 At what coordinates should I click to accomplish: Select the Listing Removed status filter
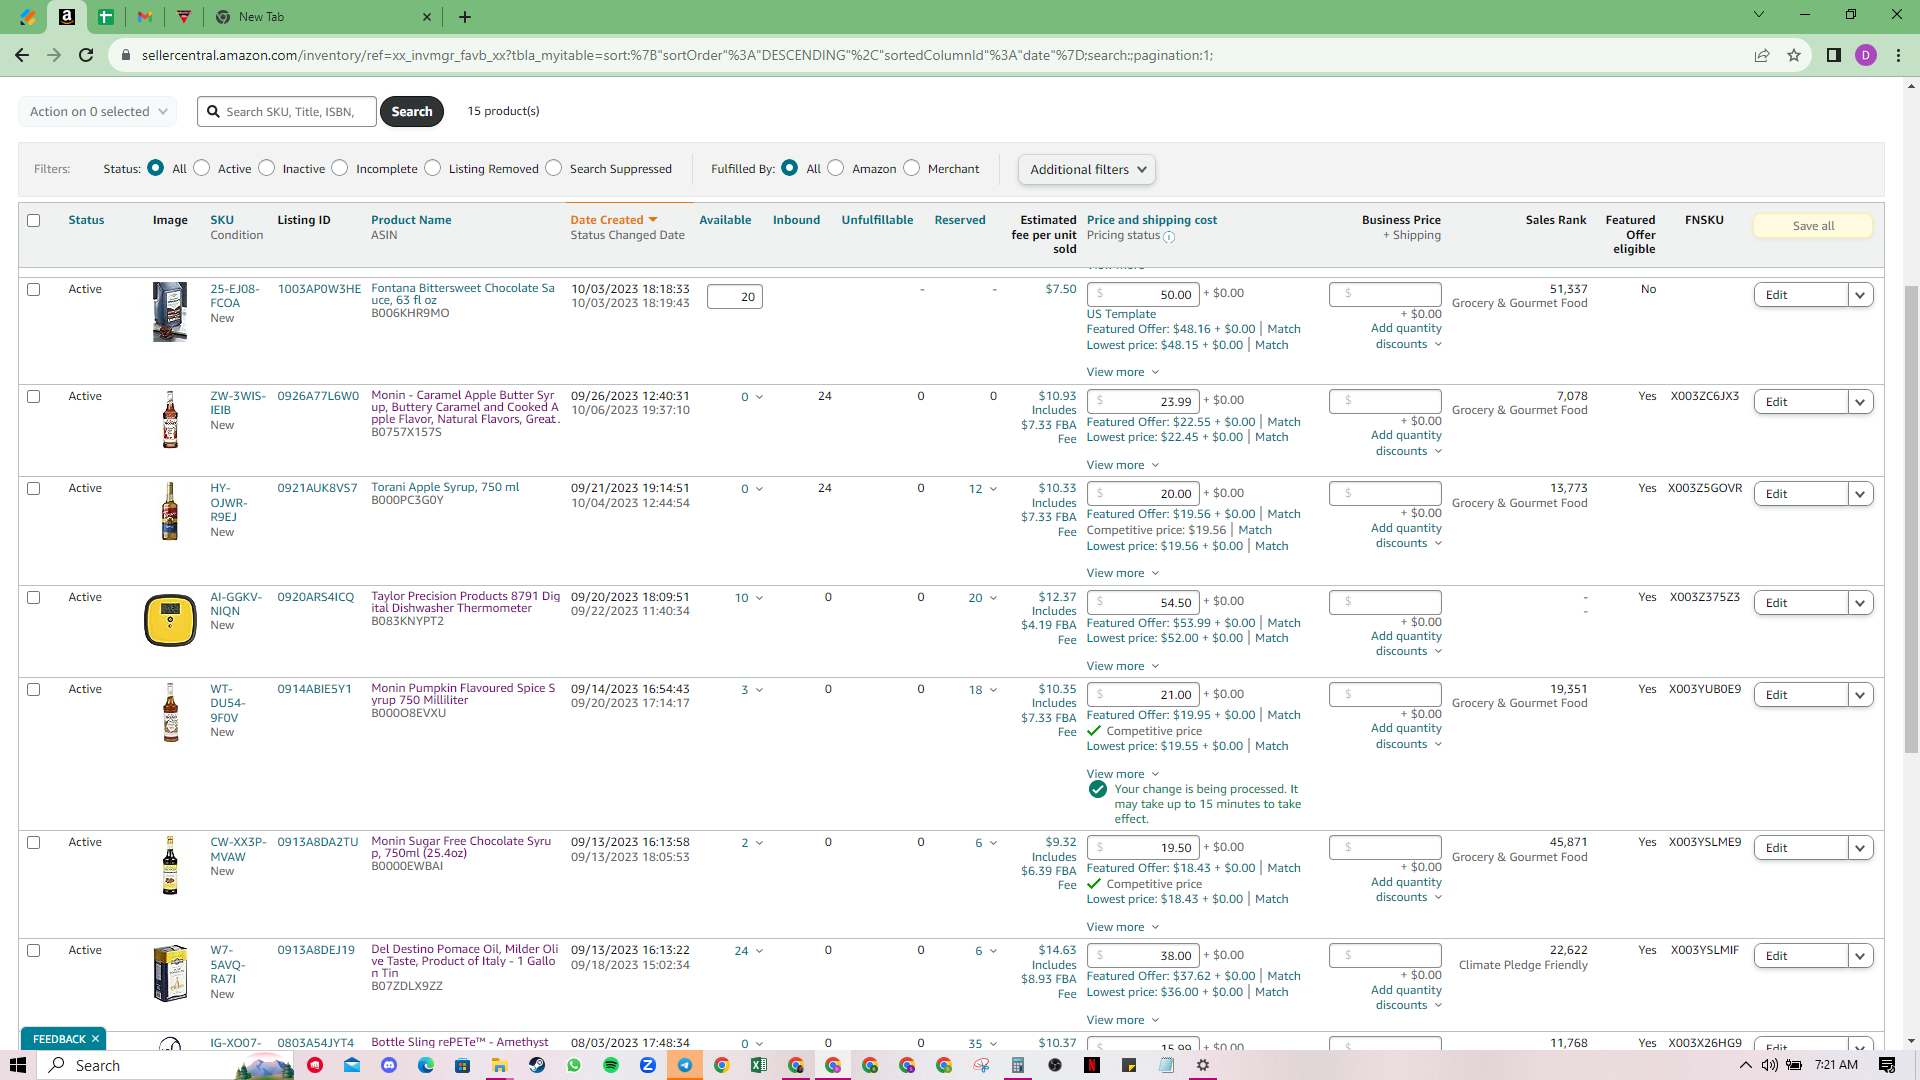pyautogui.click(x=433, y=168)
